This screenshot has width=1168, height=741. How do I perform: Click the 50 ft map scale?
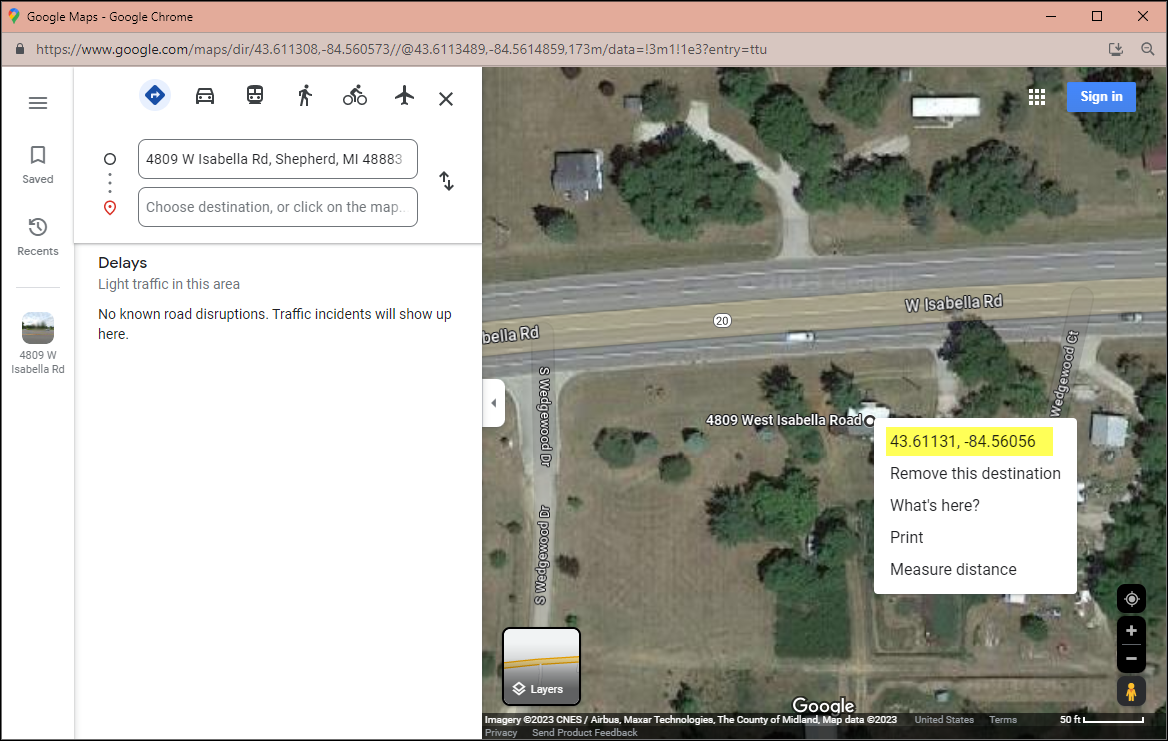1102,719
